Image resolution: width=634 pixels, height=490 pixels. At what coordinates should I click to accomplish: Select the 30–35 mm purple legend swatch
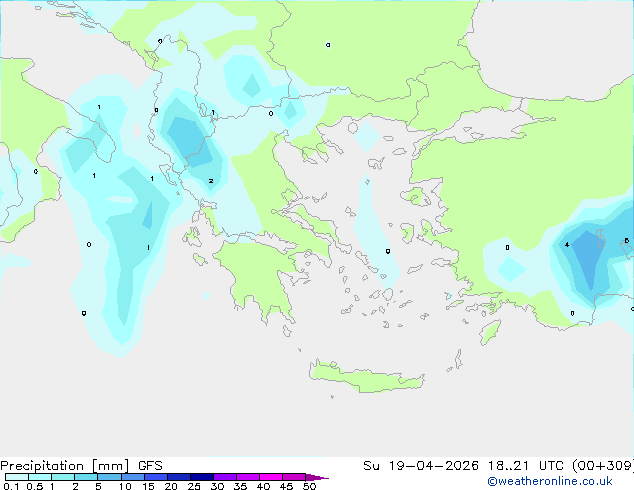pos(224,477)
